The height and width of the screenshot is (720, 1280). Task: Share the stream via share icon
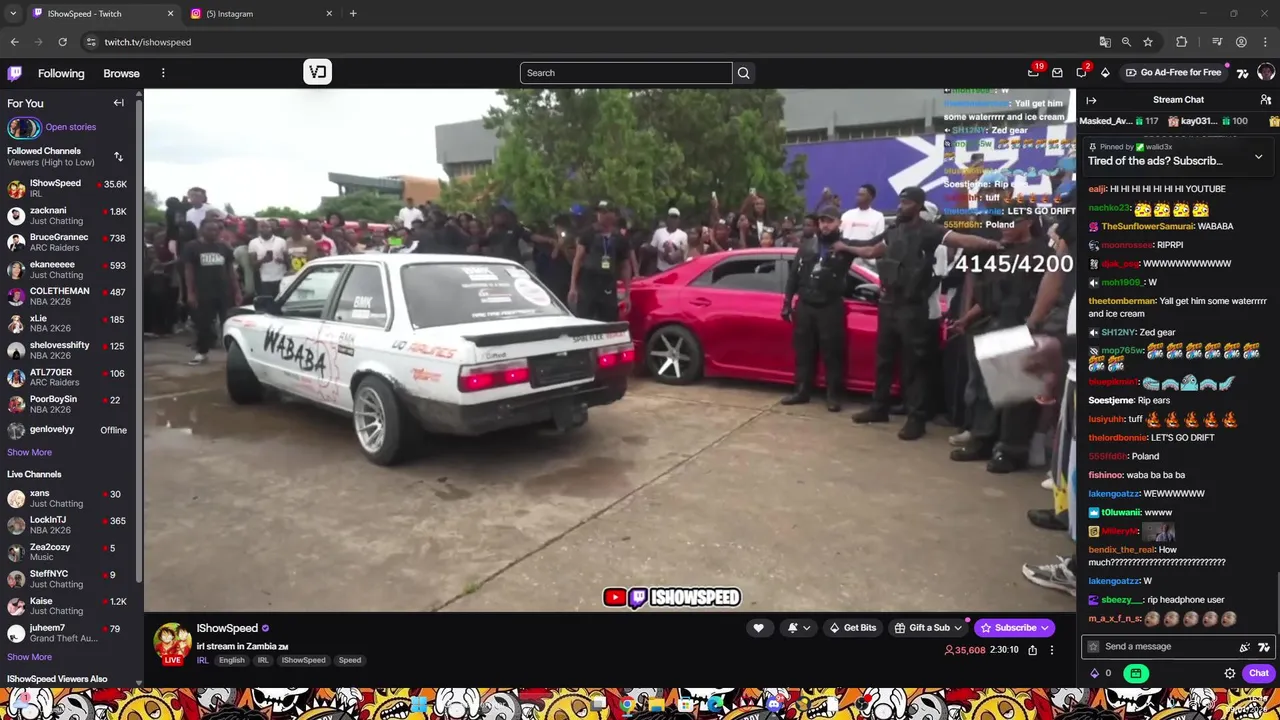(1033, 650)
